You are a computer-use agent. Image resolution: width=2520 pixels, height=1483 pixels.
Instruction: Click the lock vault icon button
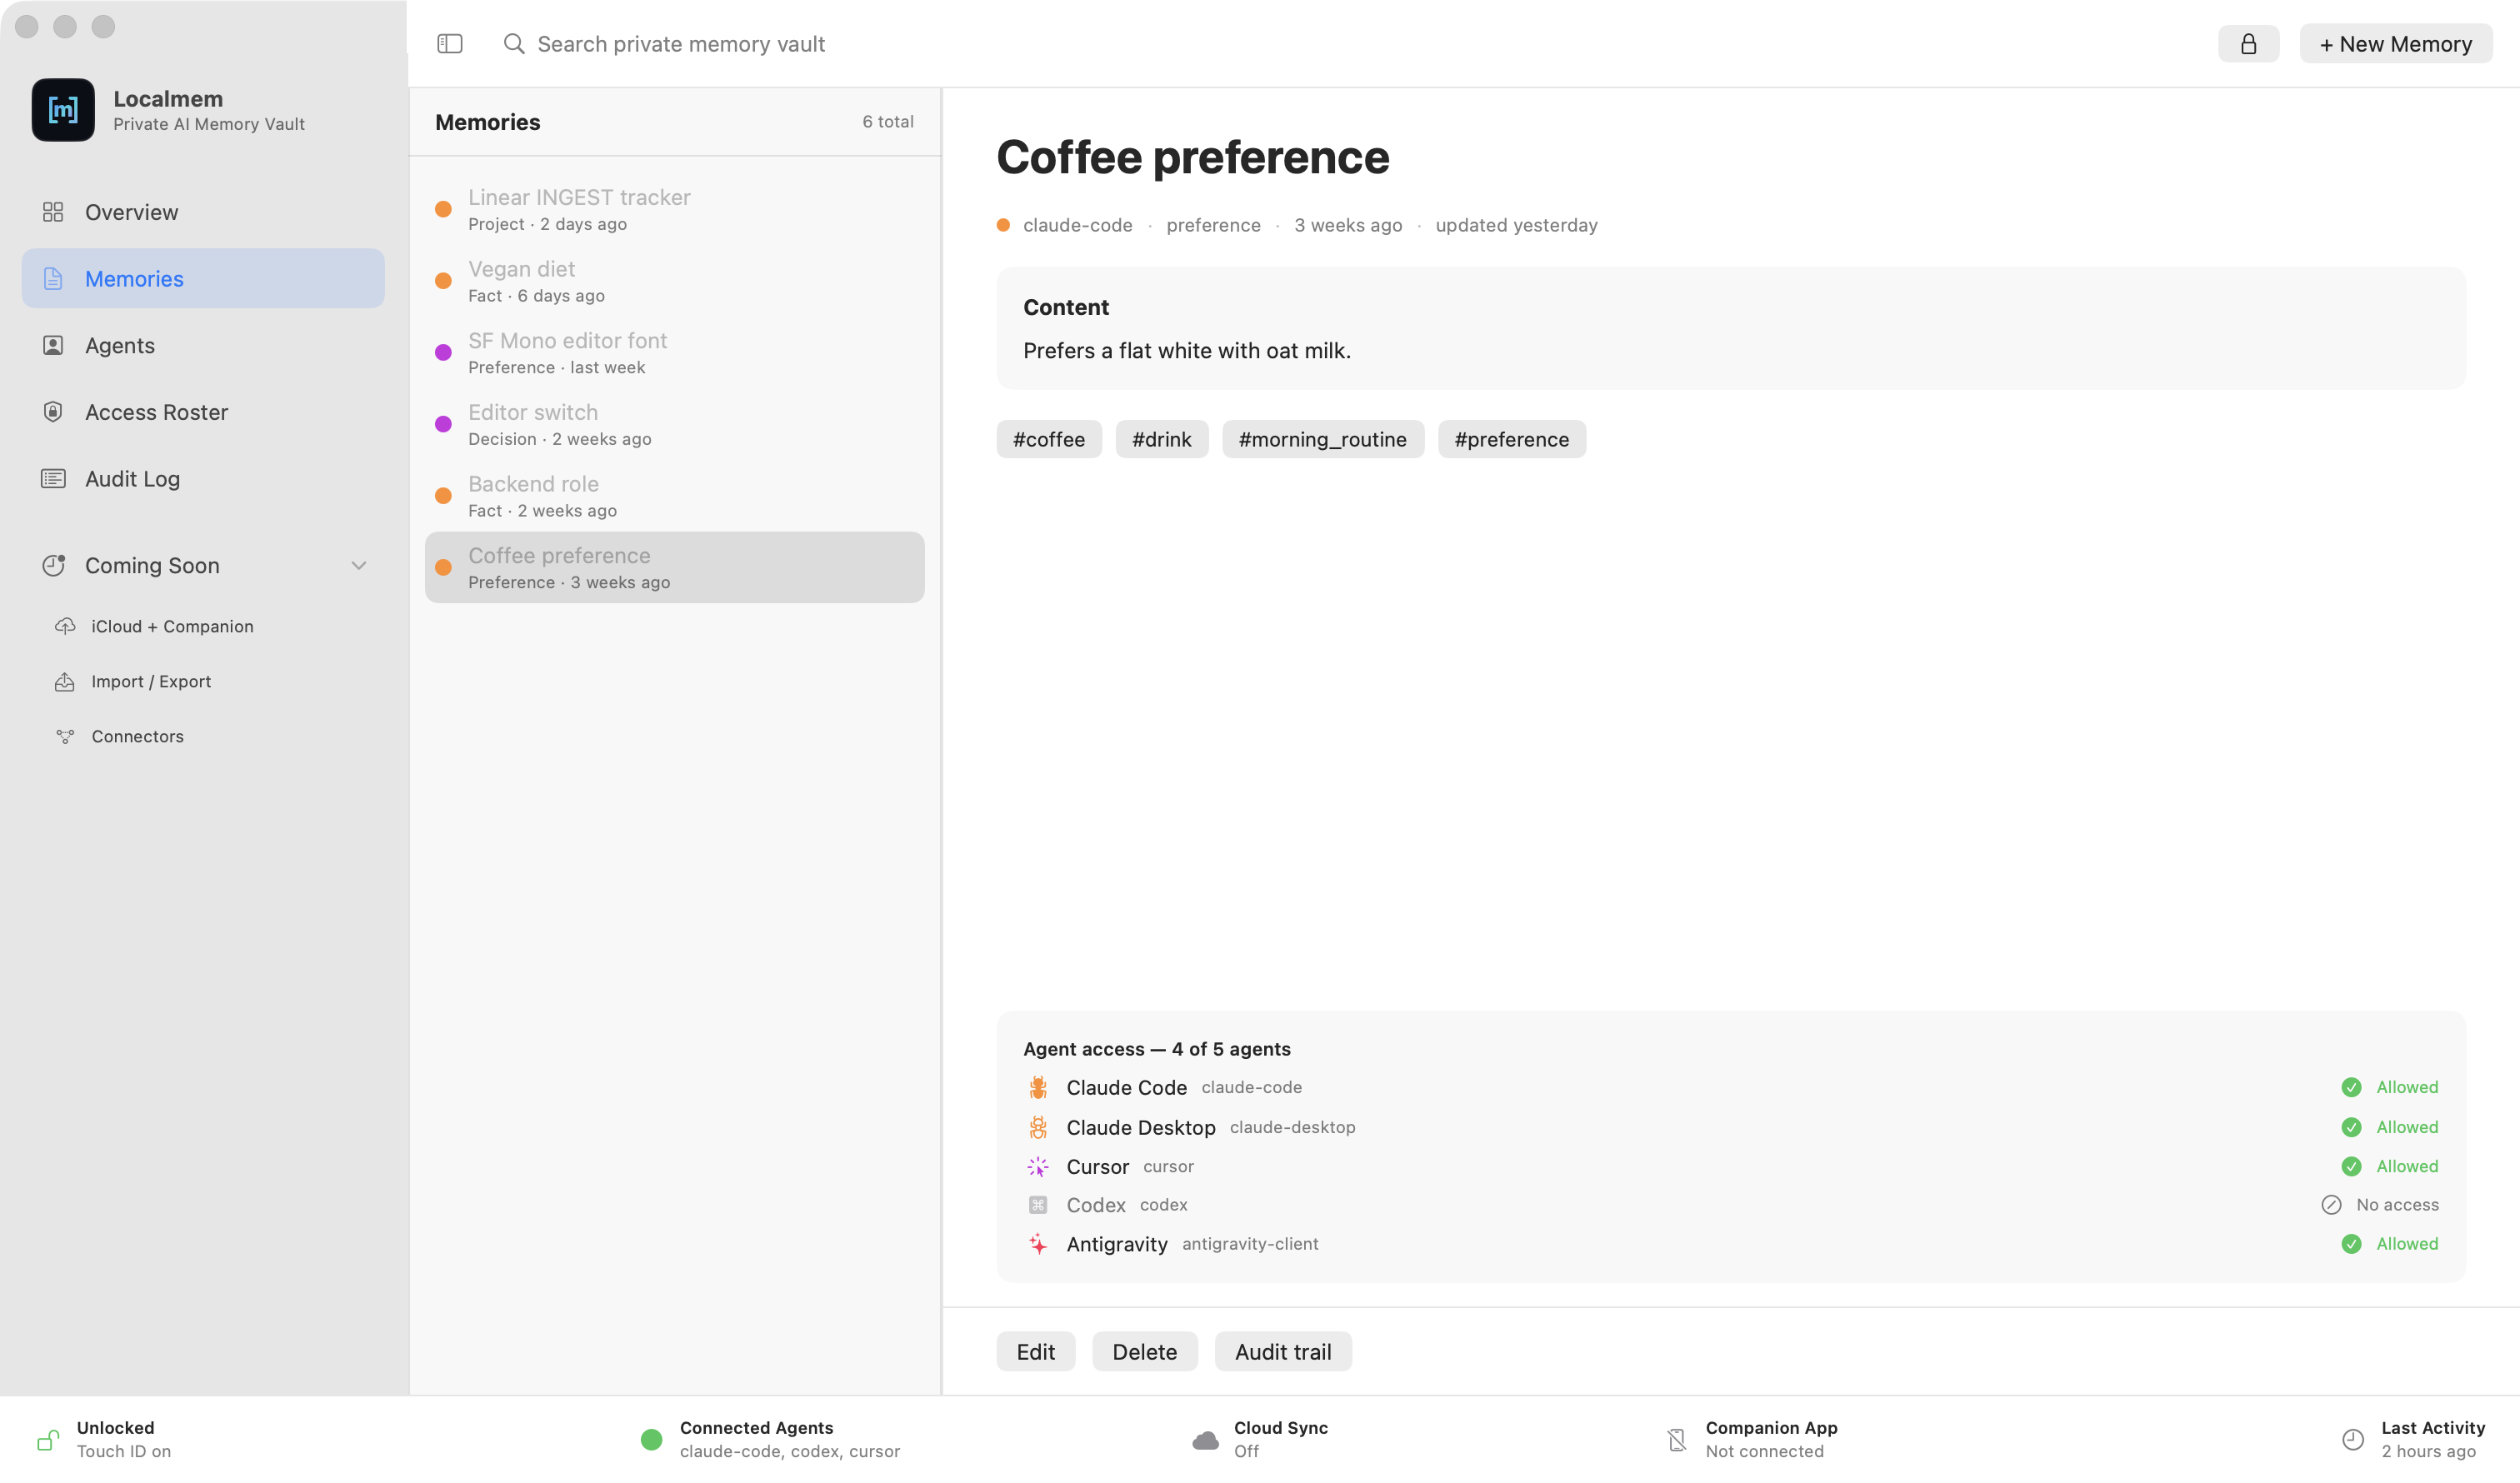[2248, 44]
